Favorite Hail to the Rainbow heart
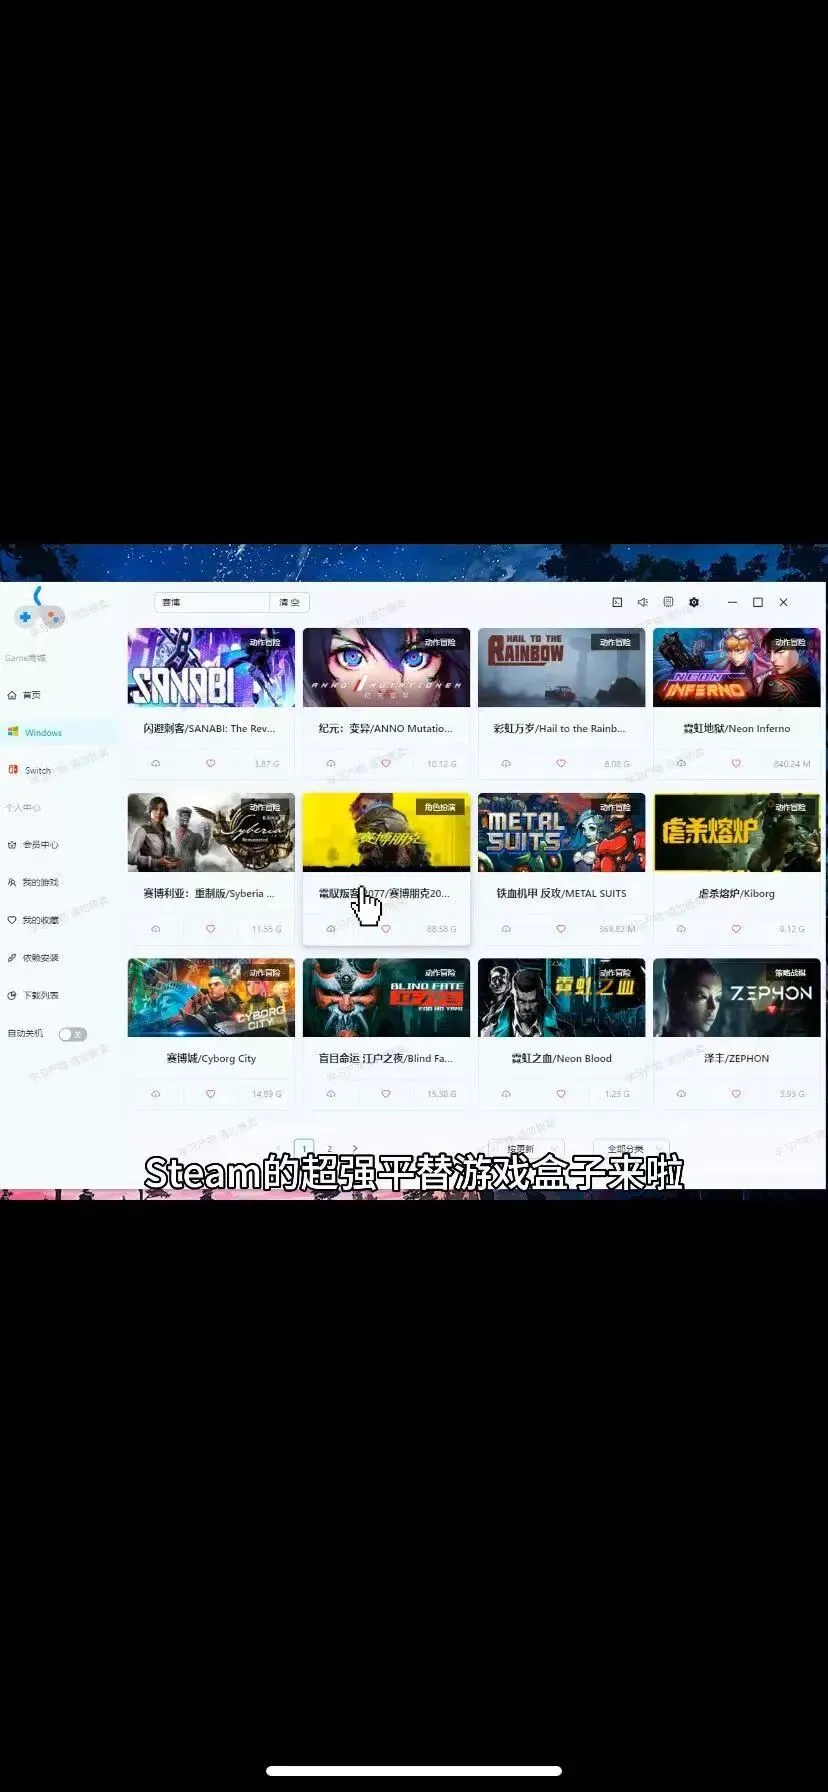The image size is (828, 1792). (x=561, y=763)
